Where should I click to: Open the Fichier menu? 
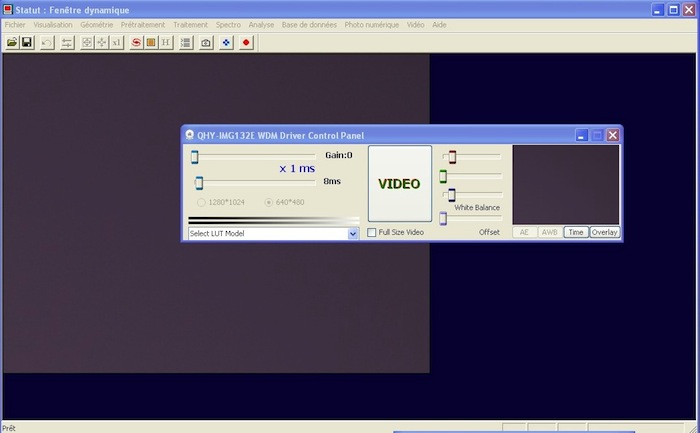pos(15,25)
